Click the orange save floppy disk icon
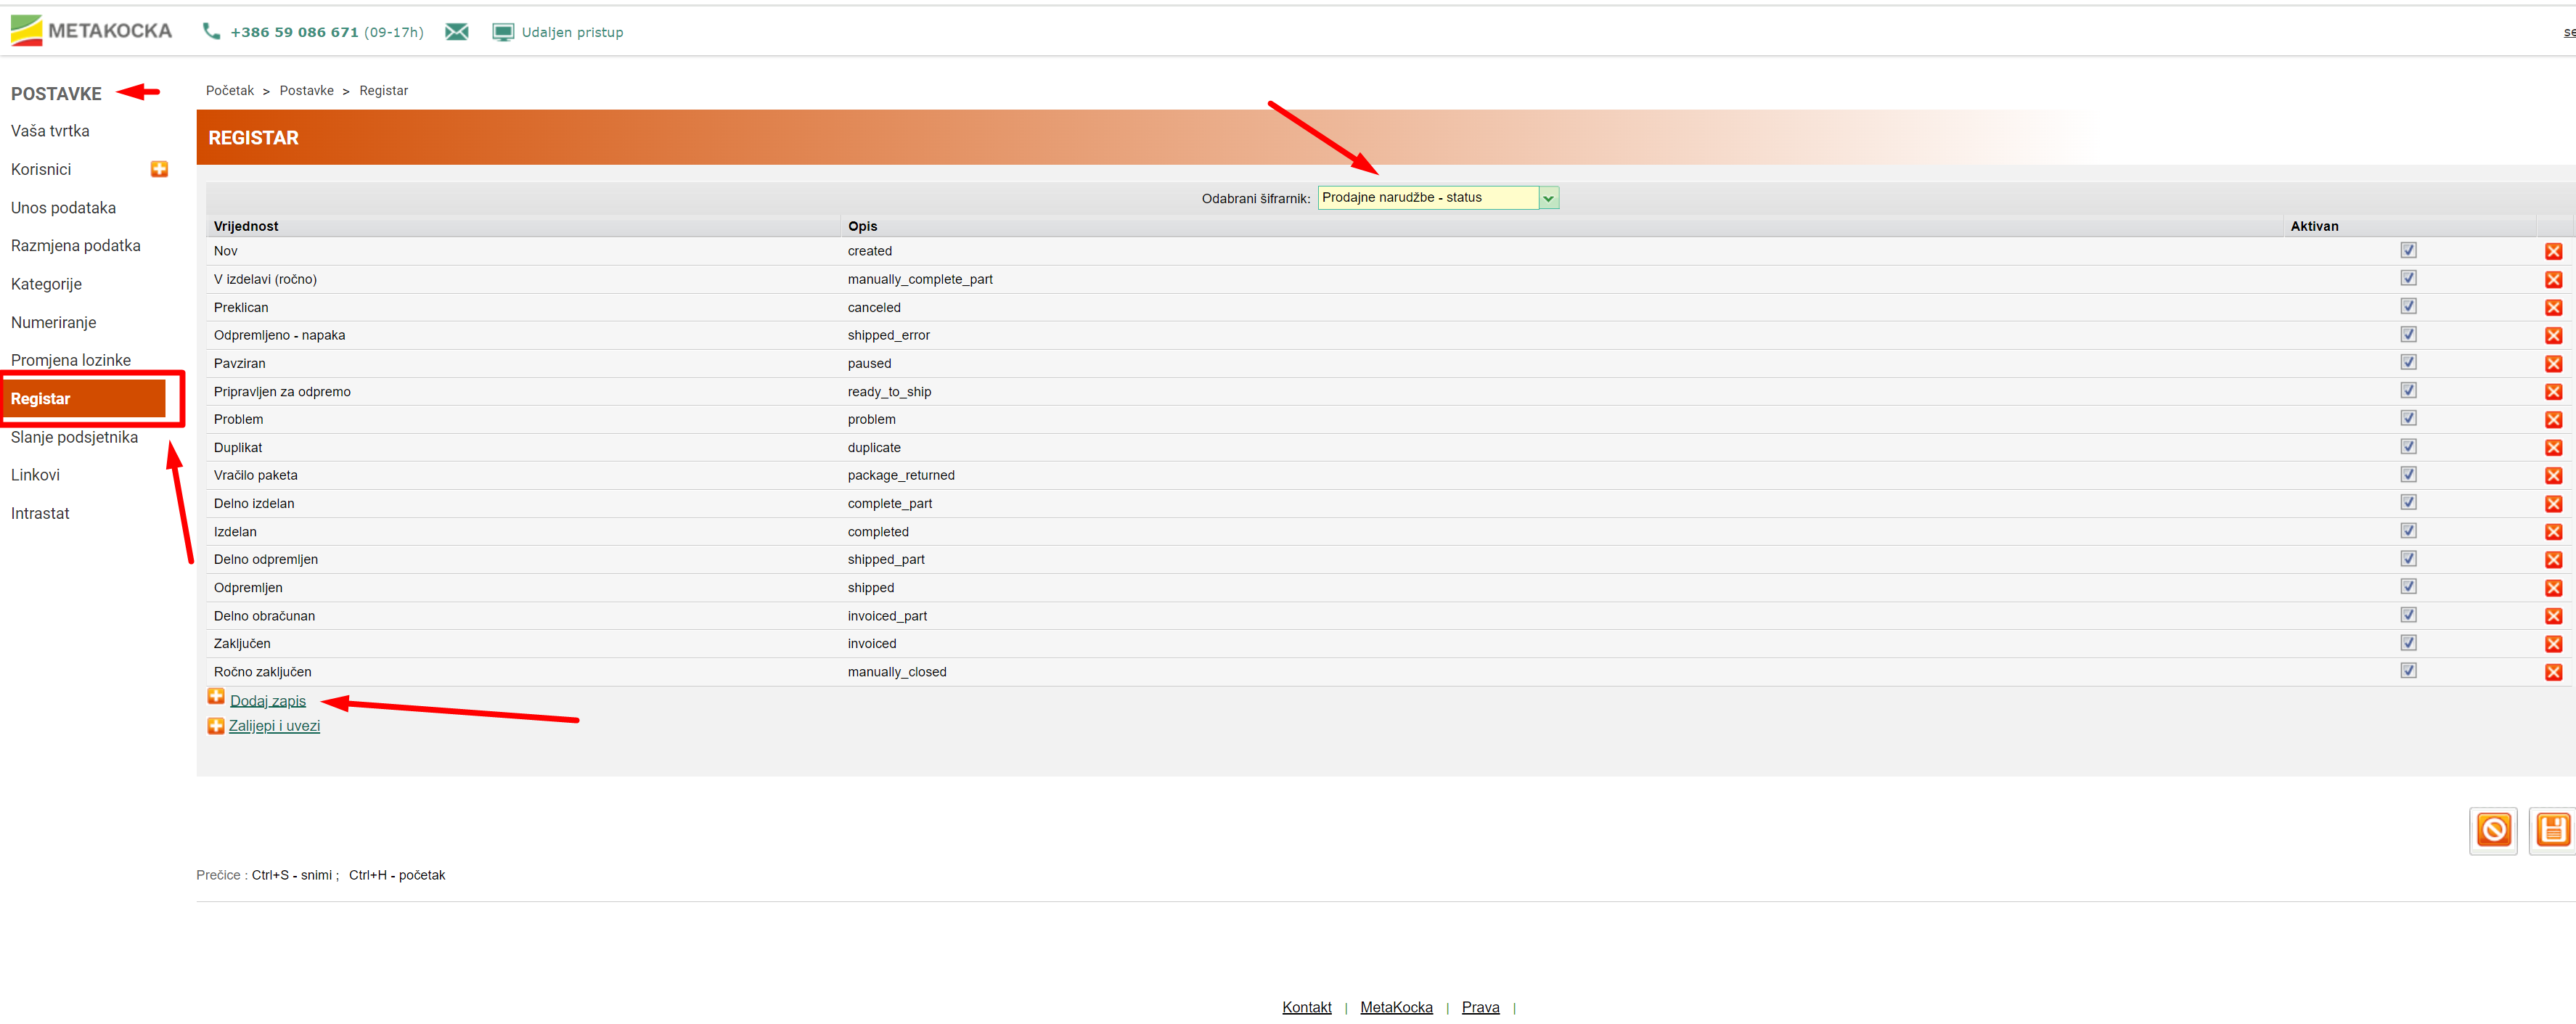Image resolution: width=2576 pixels, height=1024 pixels. click(x=2551, y=829)
